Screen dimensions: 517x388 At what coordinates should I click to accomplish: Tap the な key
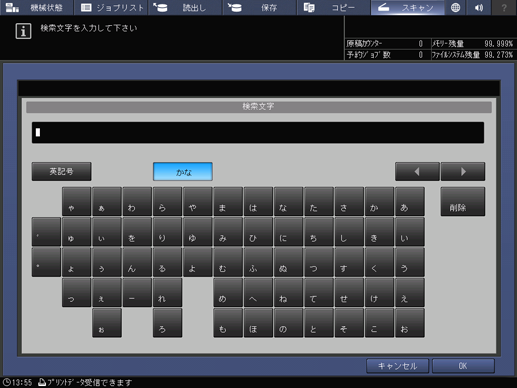pyautogui.click(x=289, y=202)
